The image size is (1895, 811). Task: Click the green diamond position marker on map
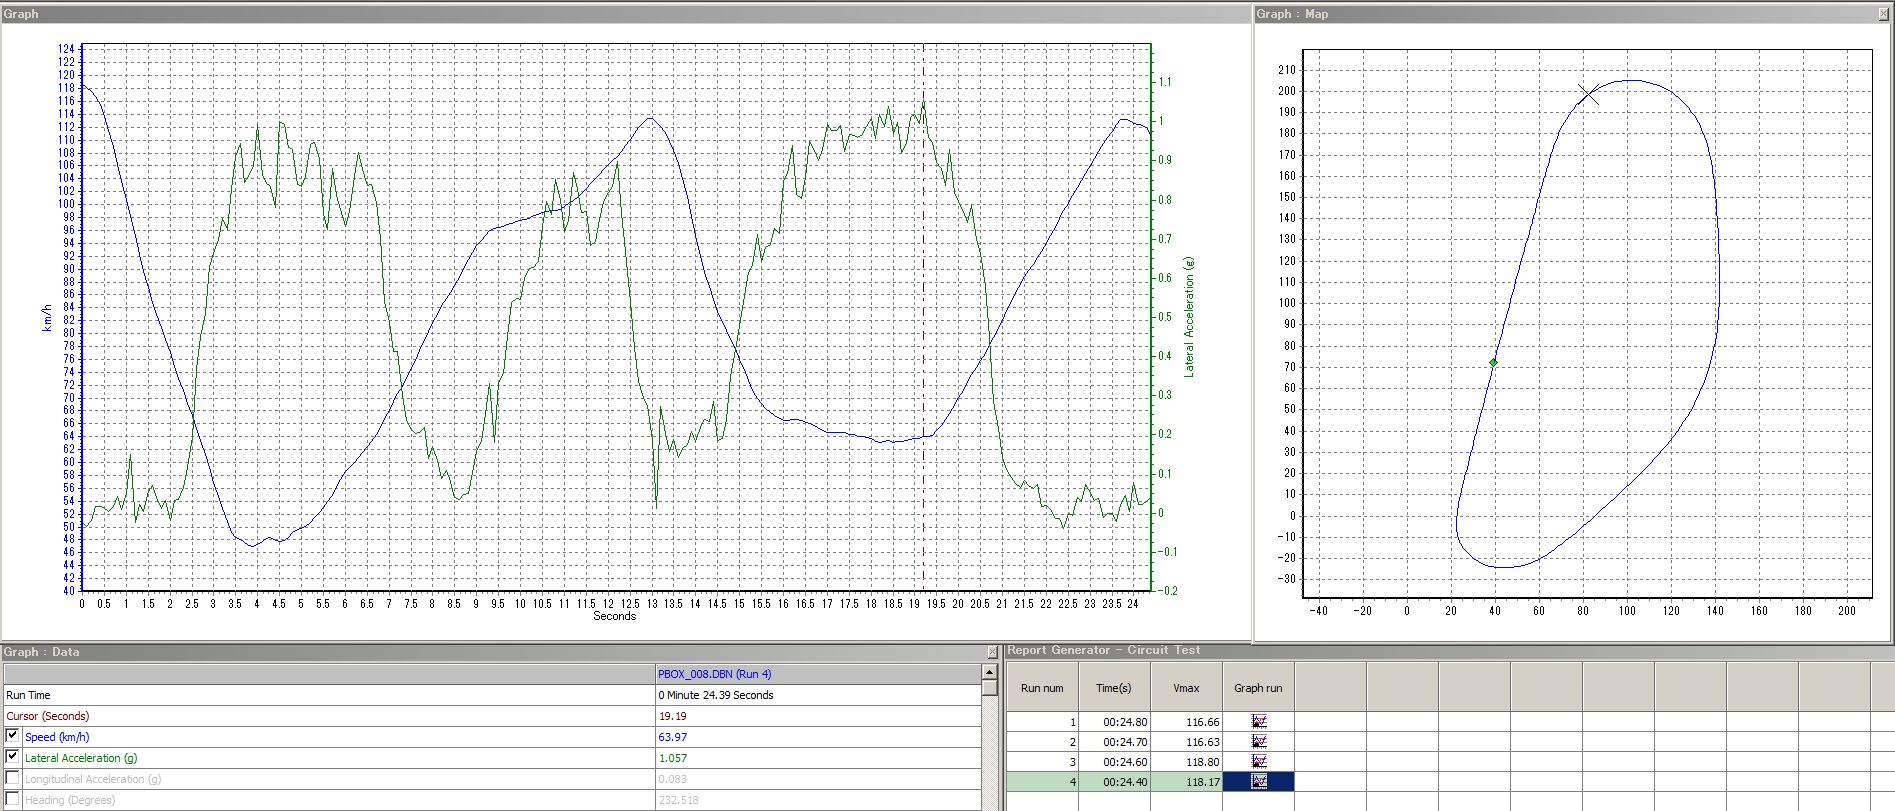[1493, 363]
